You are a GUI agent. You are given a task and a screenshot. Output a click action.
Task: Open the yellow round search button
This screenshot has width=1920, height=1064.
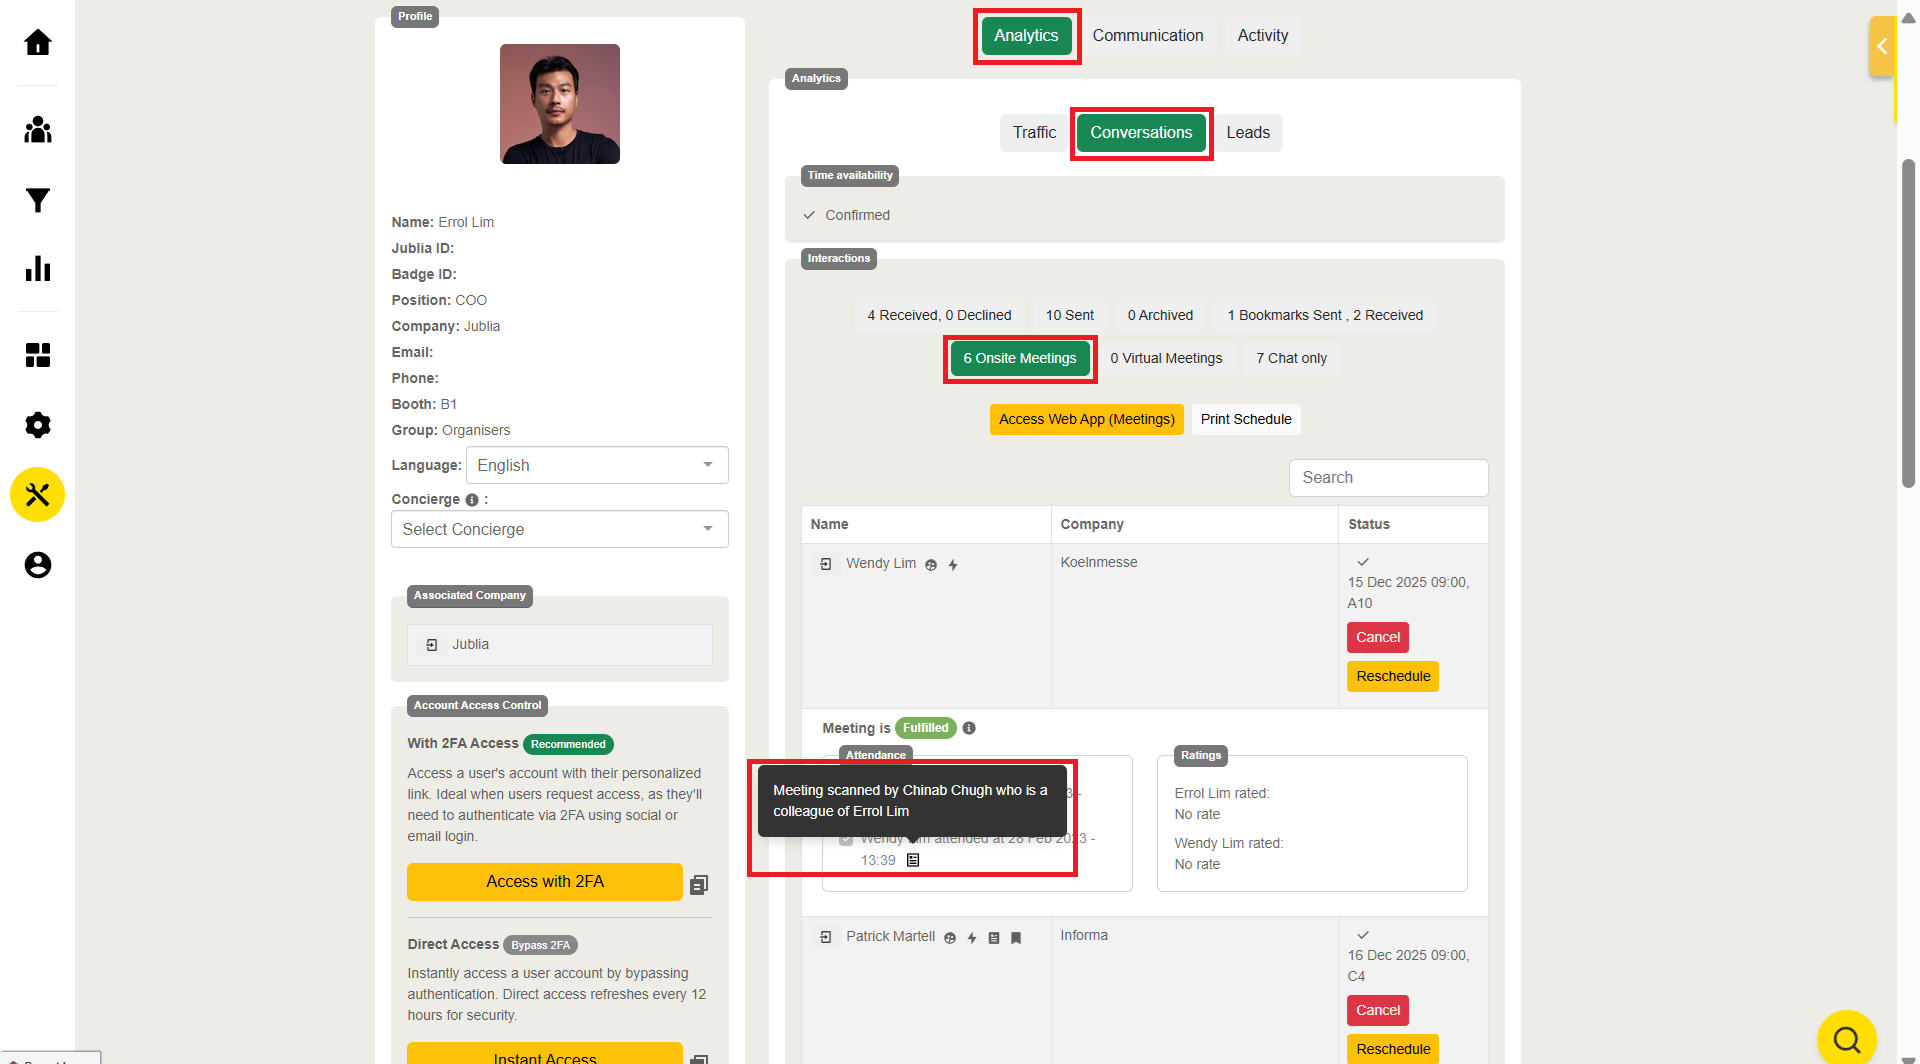pos(1847,1039)
